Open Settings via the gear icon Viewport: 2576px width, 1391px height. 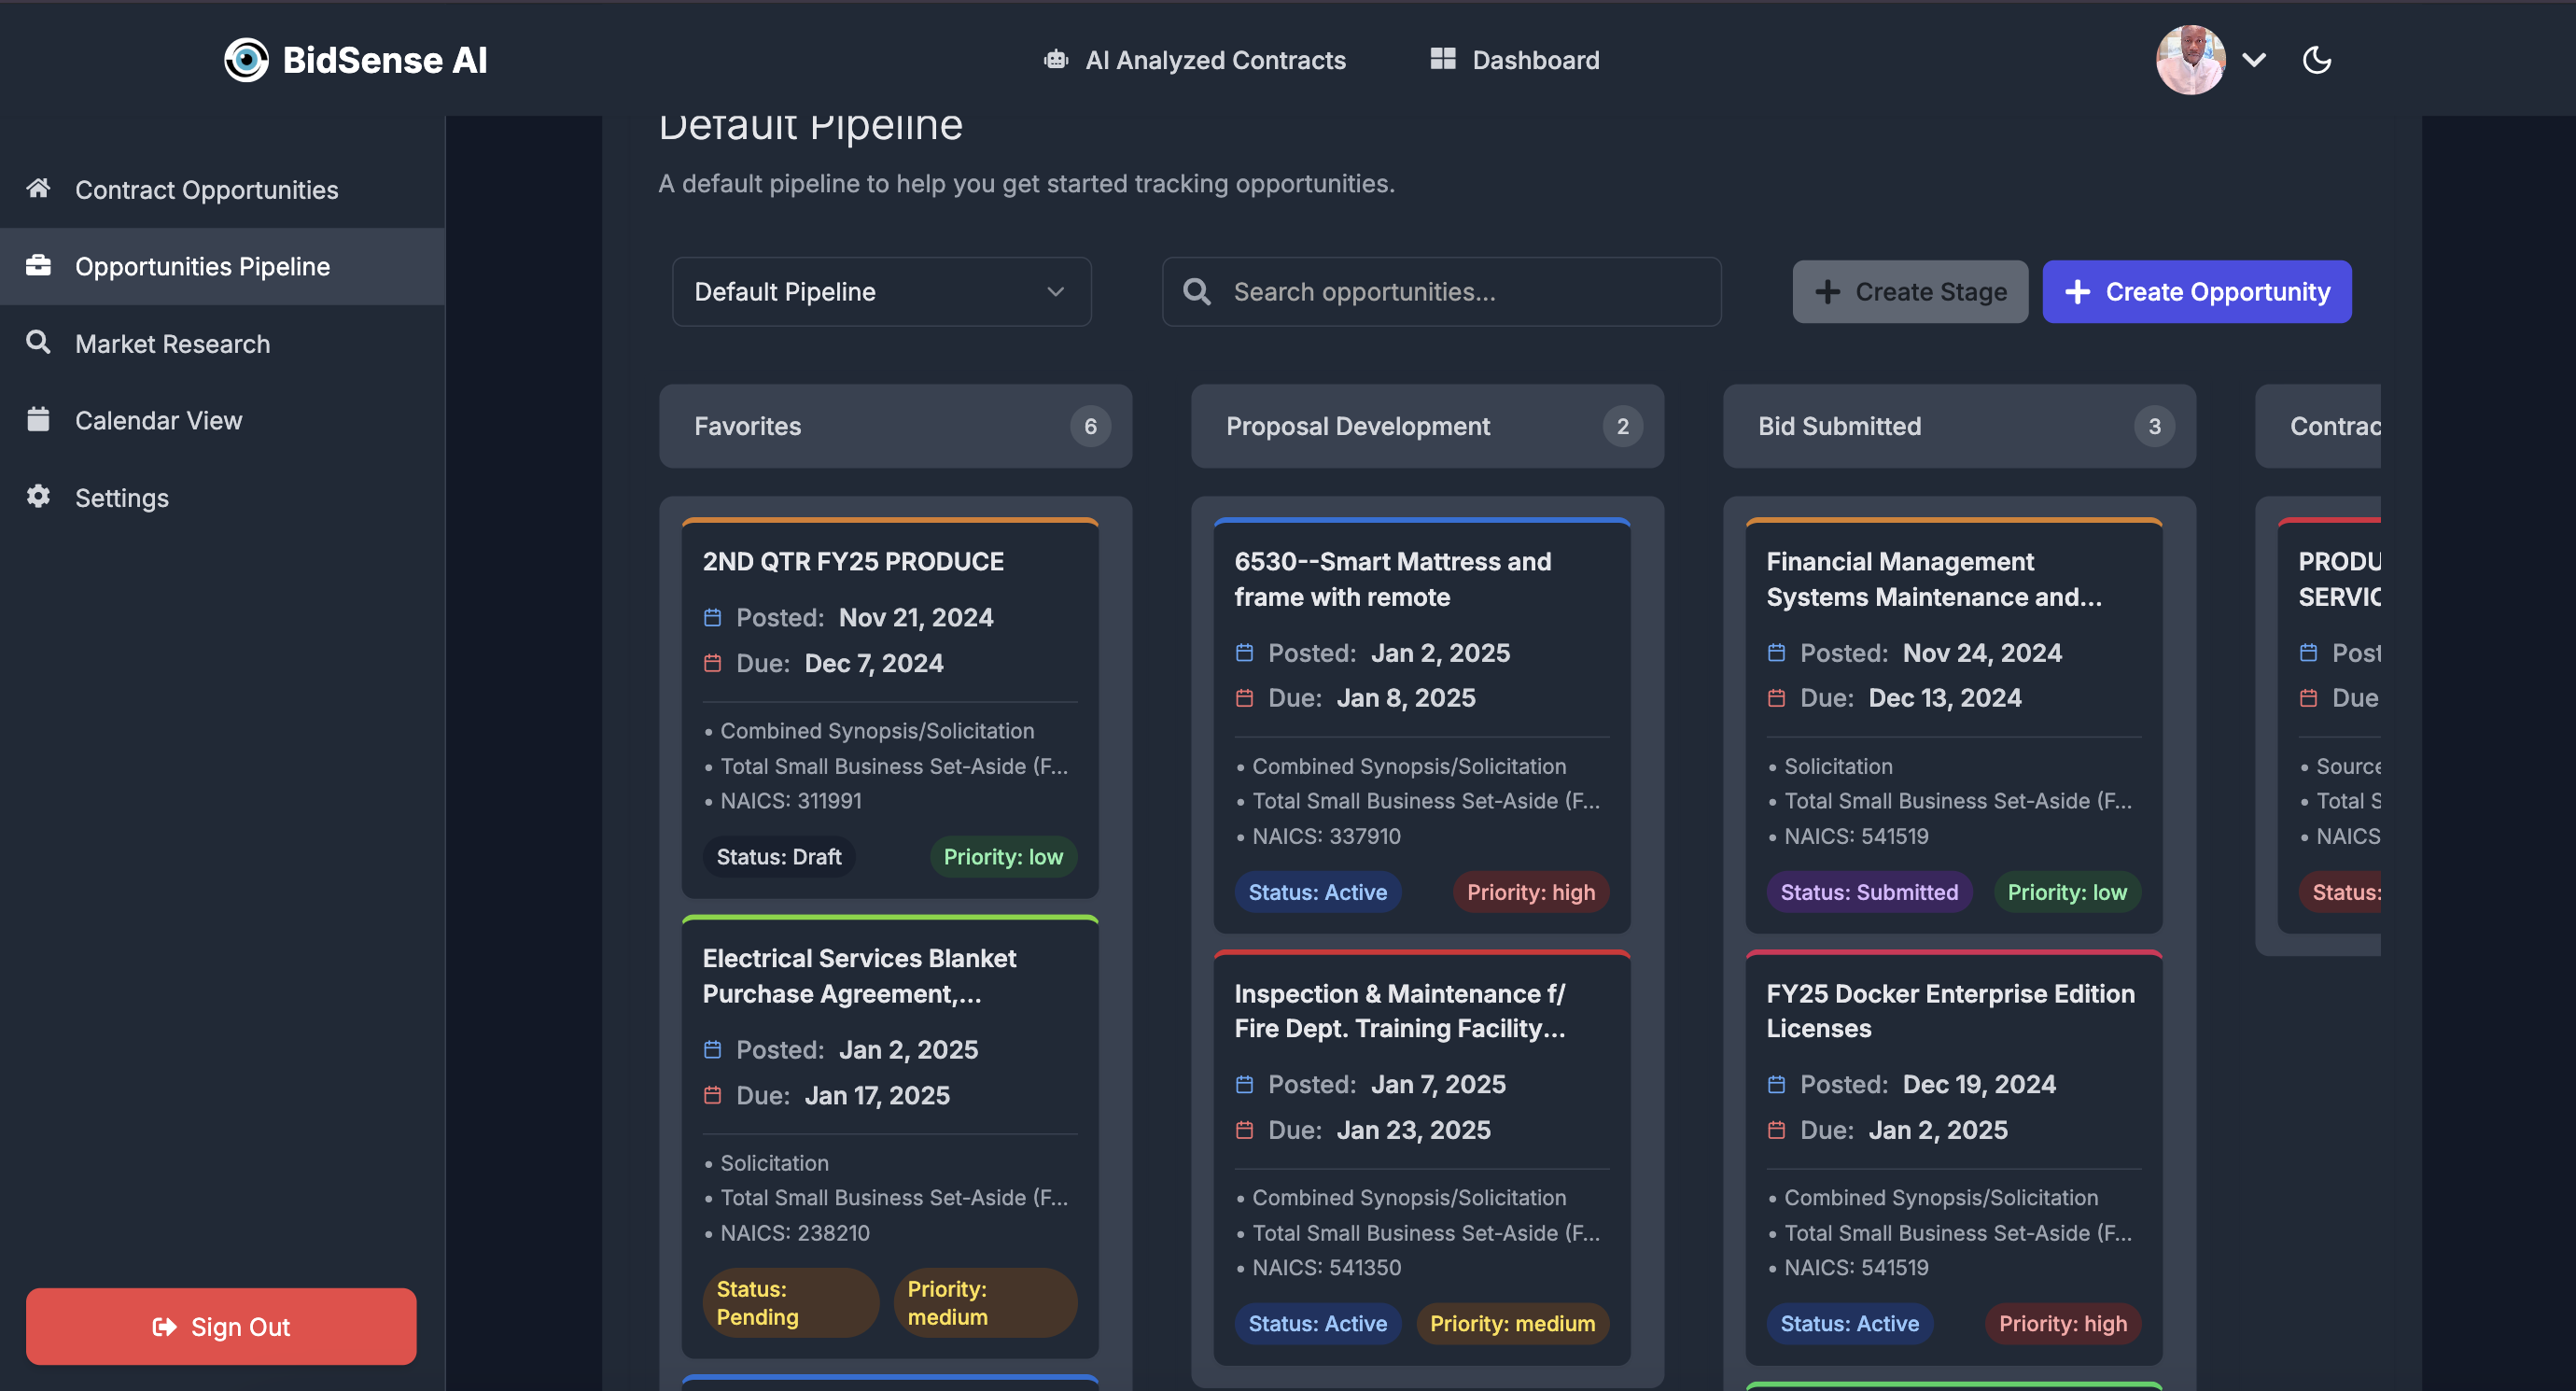[x=38, y=496]
